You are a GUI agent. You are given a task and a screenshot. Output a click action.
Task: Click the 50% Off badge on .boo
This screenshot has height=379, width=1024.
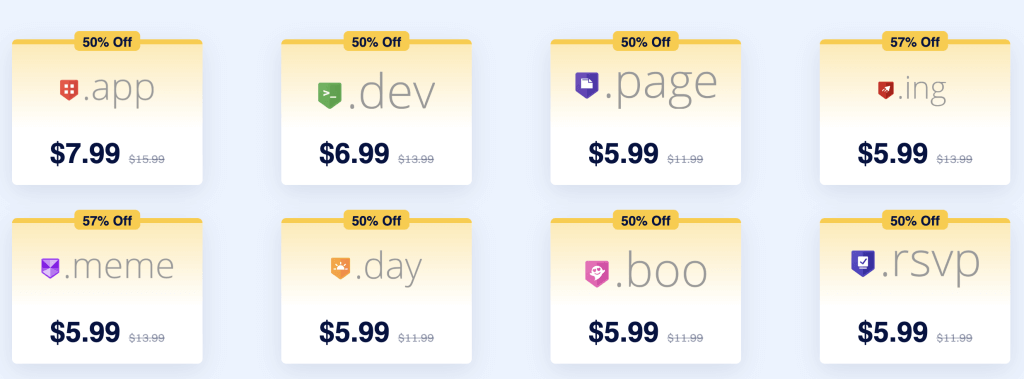tap(645, 220)
